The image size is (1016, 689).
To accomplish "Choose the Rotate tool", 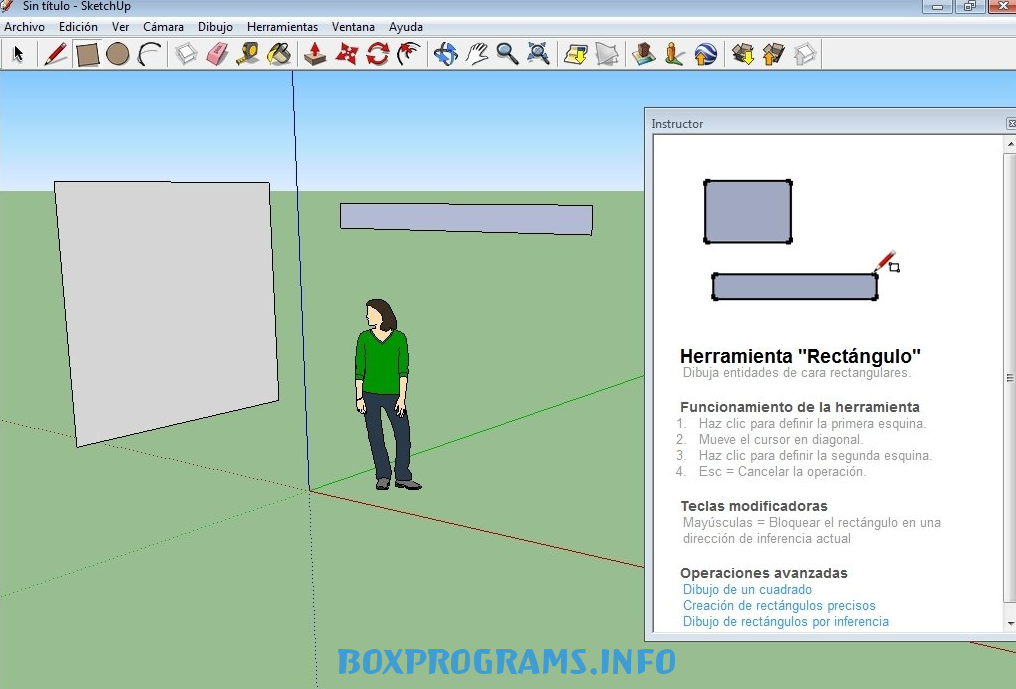I will point(377,54).
